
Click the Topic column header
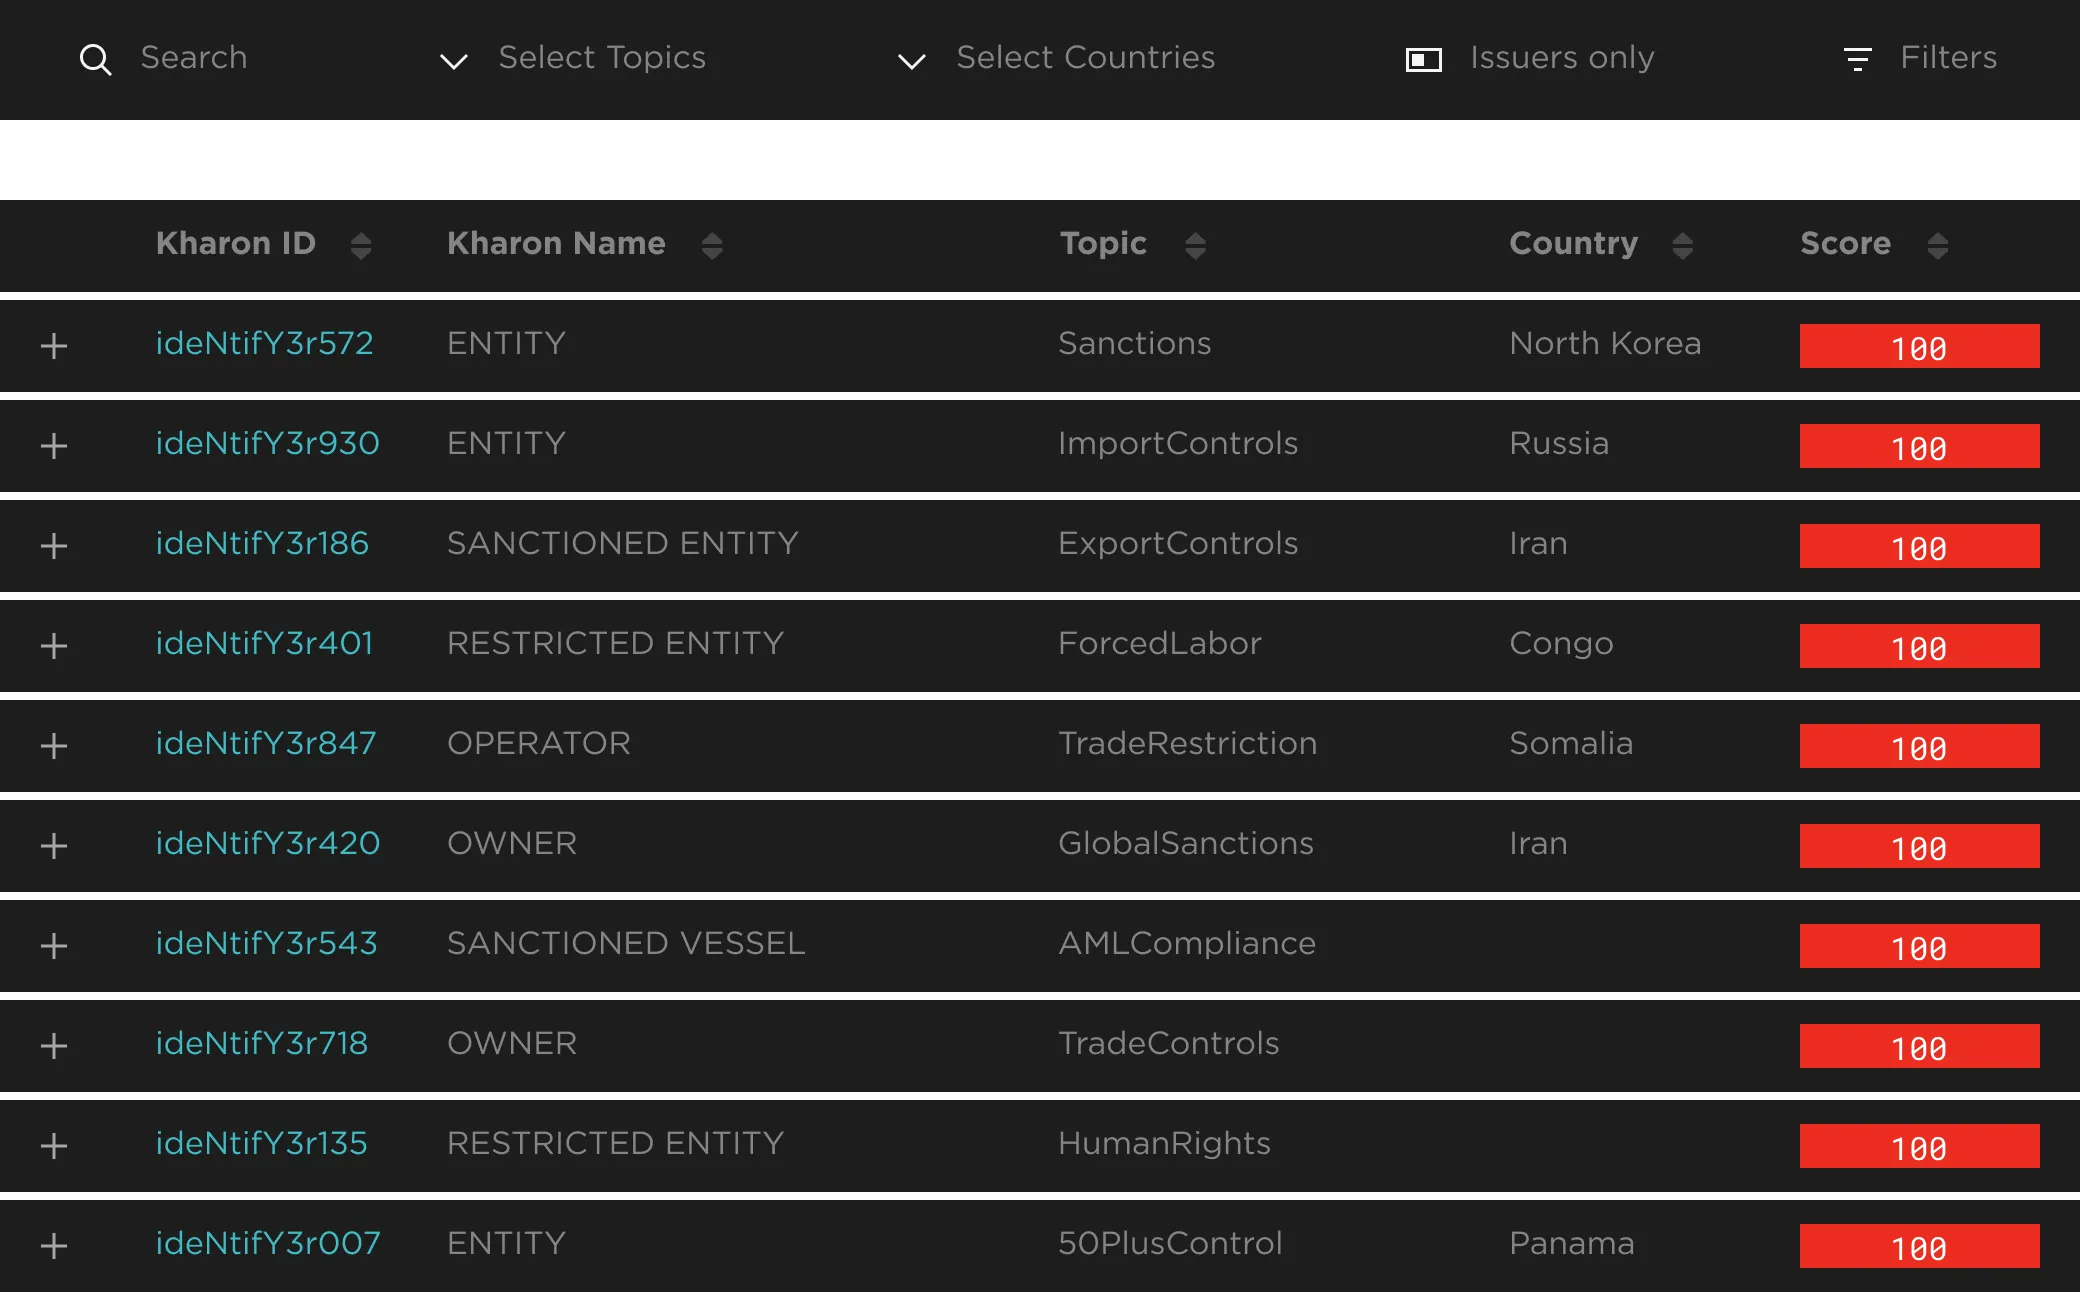point(1103,243)
